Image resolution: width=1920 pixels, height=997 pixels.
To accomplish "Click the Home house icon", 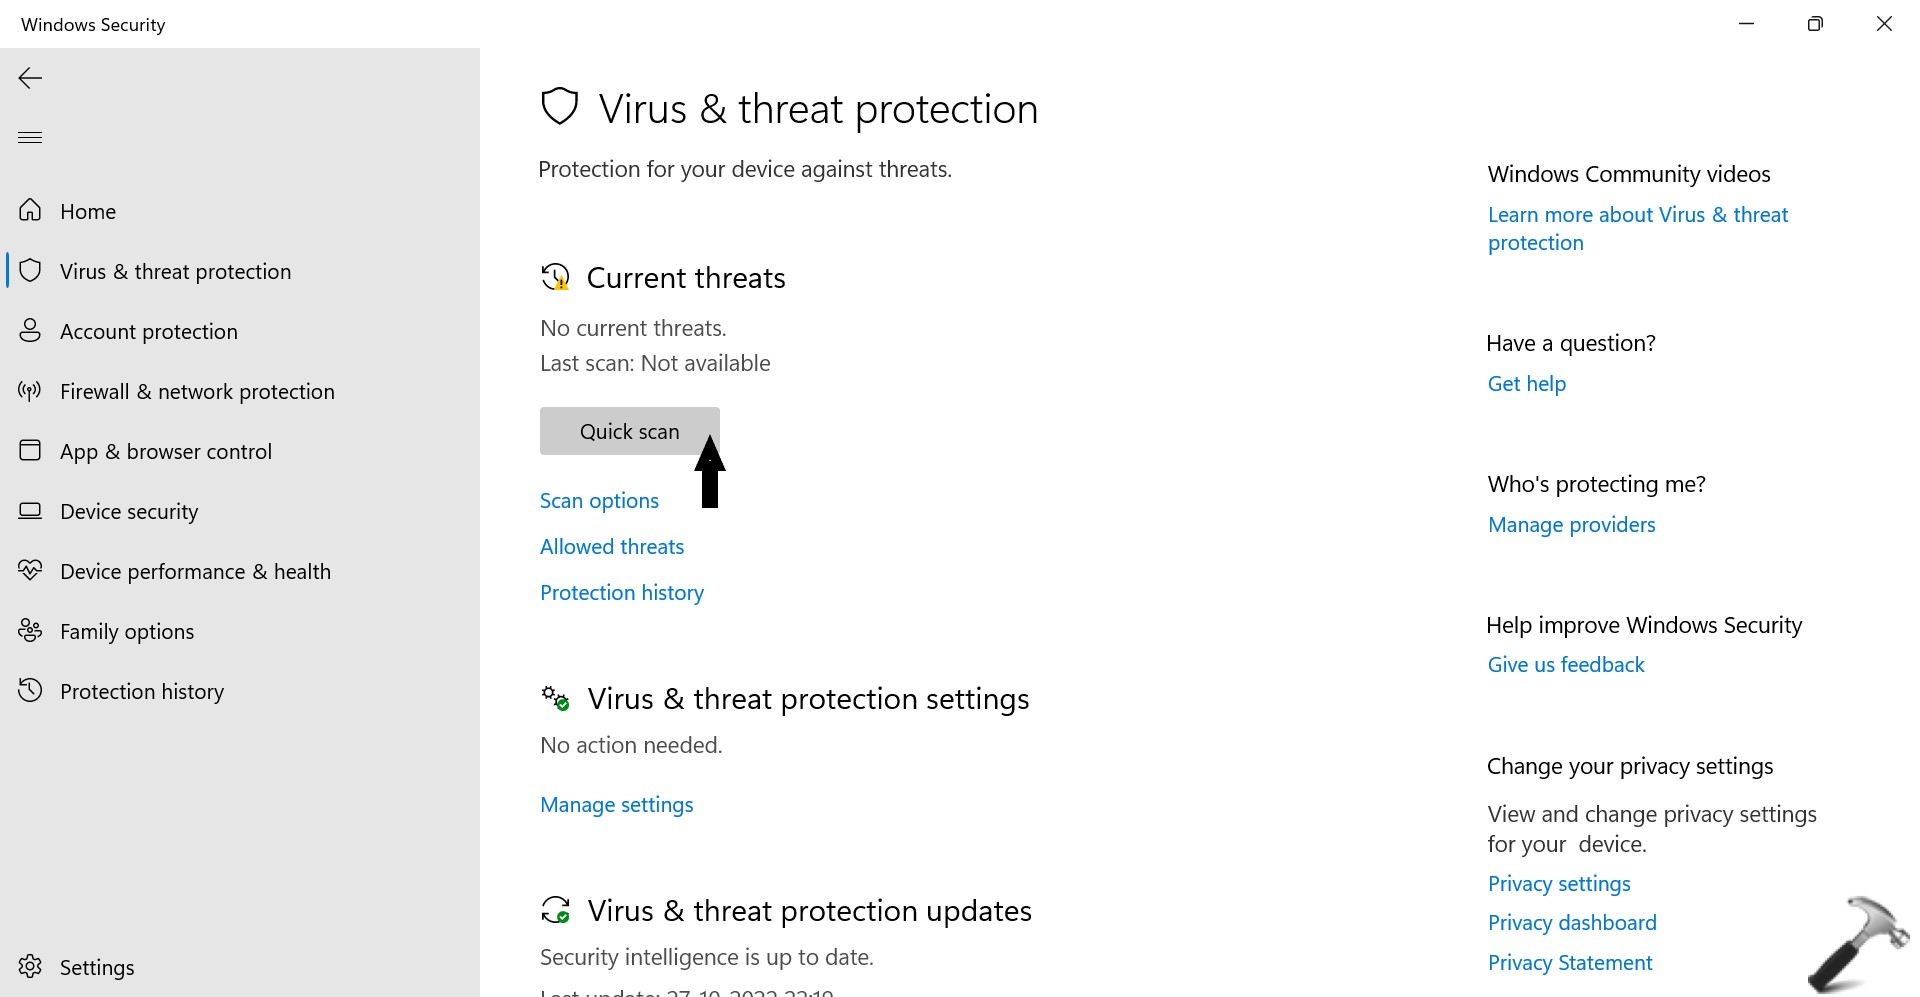I will pos(30,211).
